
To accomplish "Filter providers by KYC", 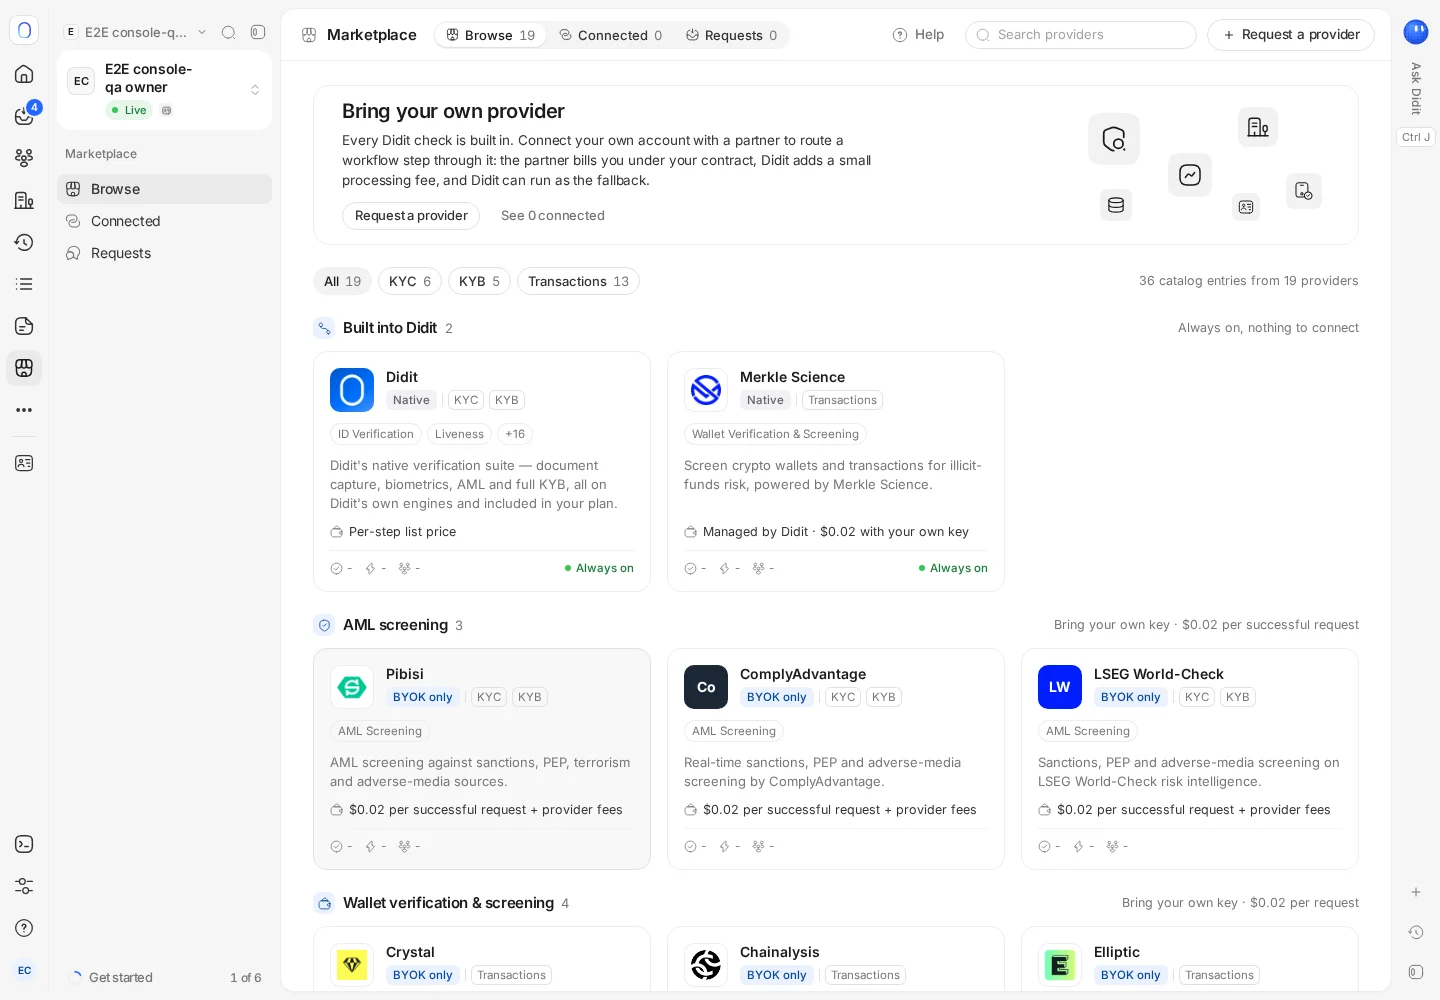I will (x=410, y=281).
